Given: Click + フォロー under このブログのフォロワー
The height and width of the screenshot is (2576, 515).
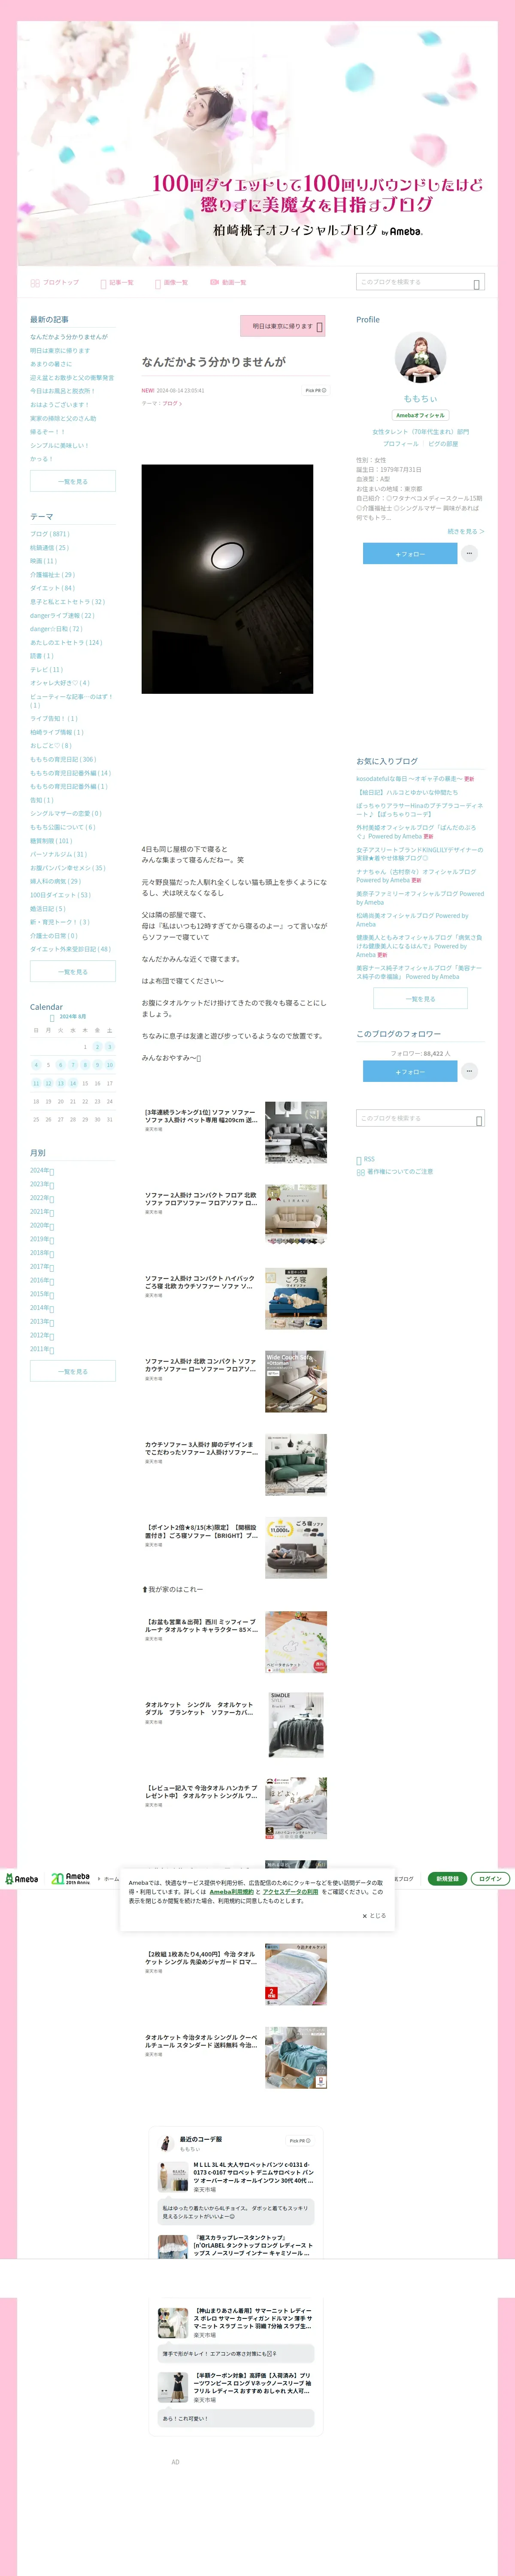Looking at the screenshot, I should (410, 1072).
